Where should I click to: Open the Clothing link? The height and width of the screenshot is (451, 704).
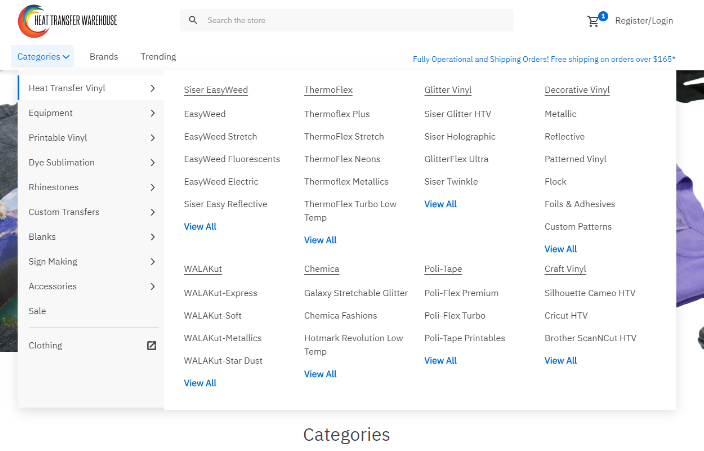(x=45, y=345)
